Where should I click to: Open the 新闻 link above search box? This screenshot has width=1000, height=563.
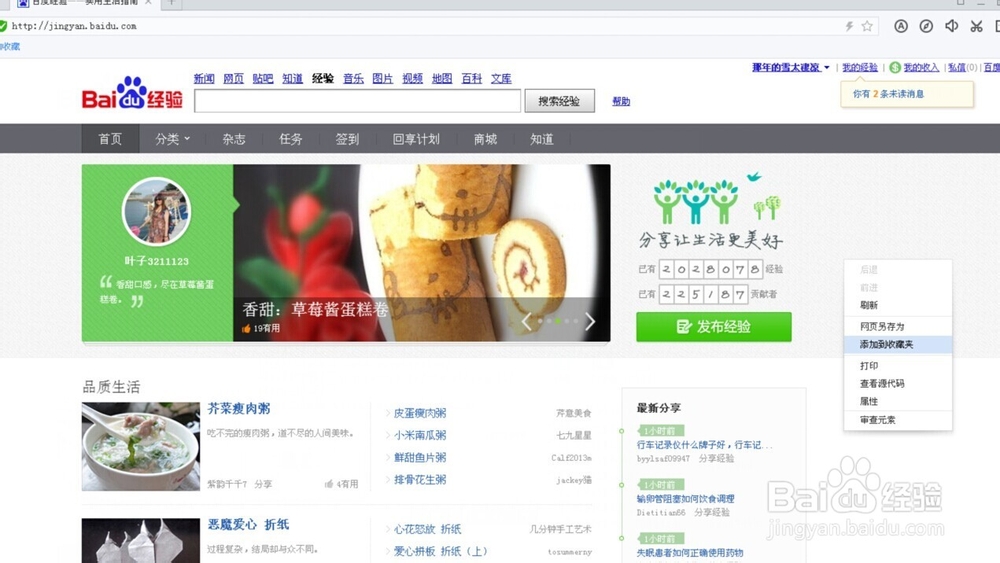[x=204, y=78]
